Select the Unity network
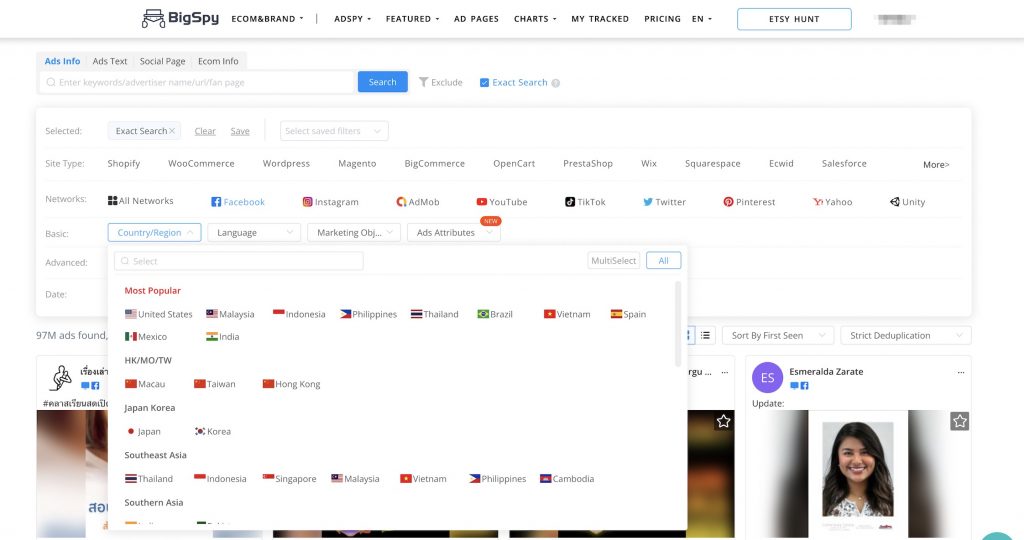Screen dimensions: 1024x540 [x=907, y=202]
